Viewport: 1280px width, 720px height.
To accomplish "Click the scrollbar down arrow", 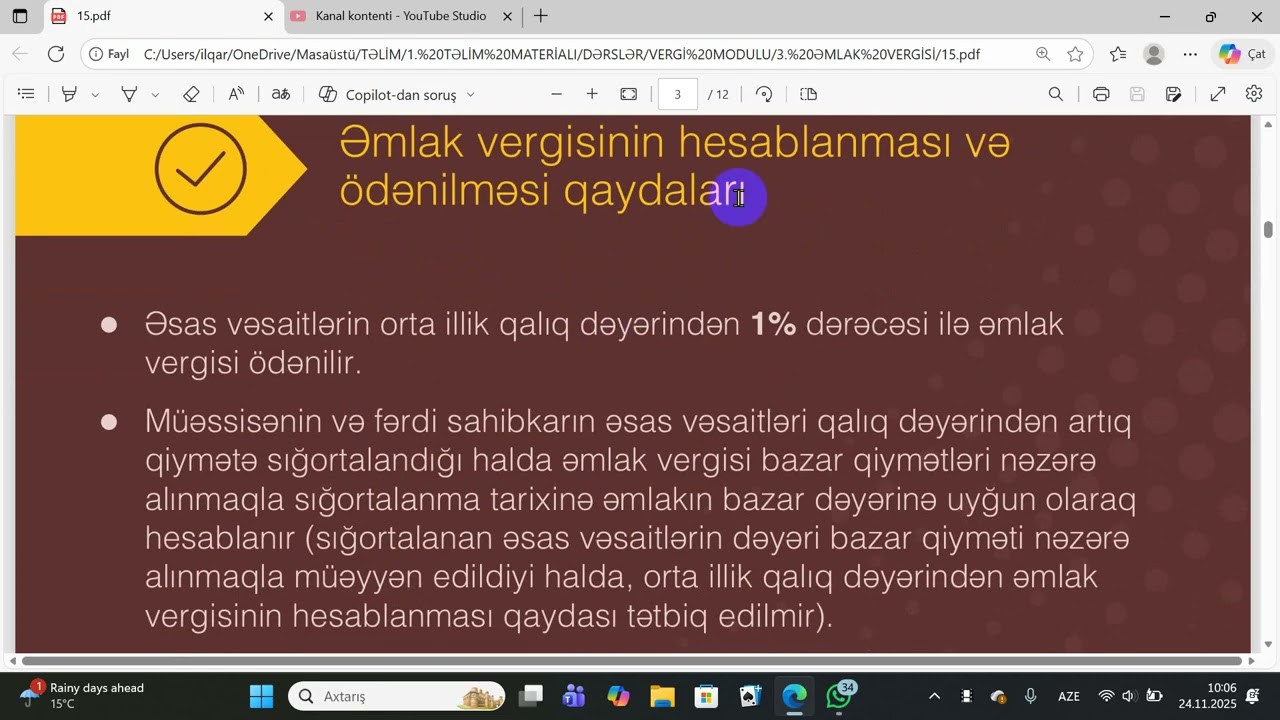I will point(1268,644).
